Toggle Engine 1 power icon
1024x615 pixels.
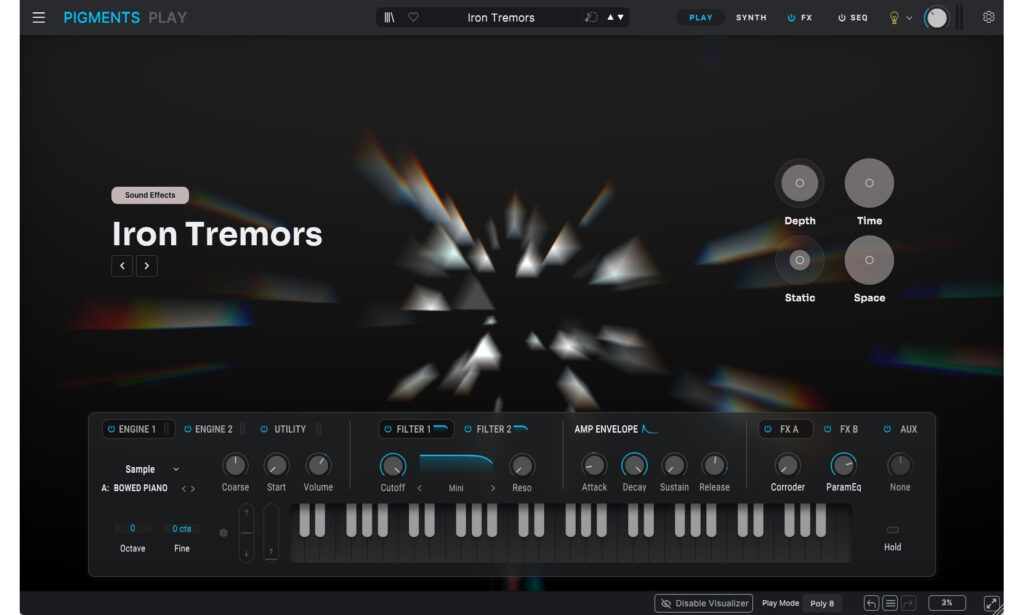111,429
